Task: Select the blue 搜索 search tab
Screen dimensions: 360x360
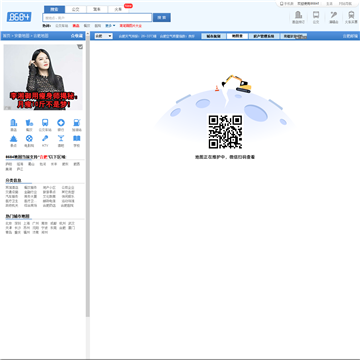Action: (x=54, y=9)
